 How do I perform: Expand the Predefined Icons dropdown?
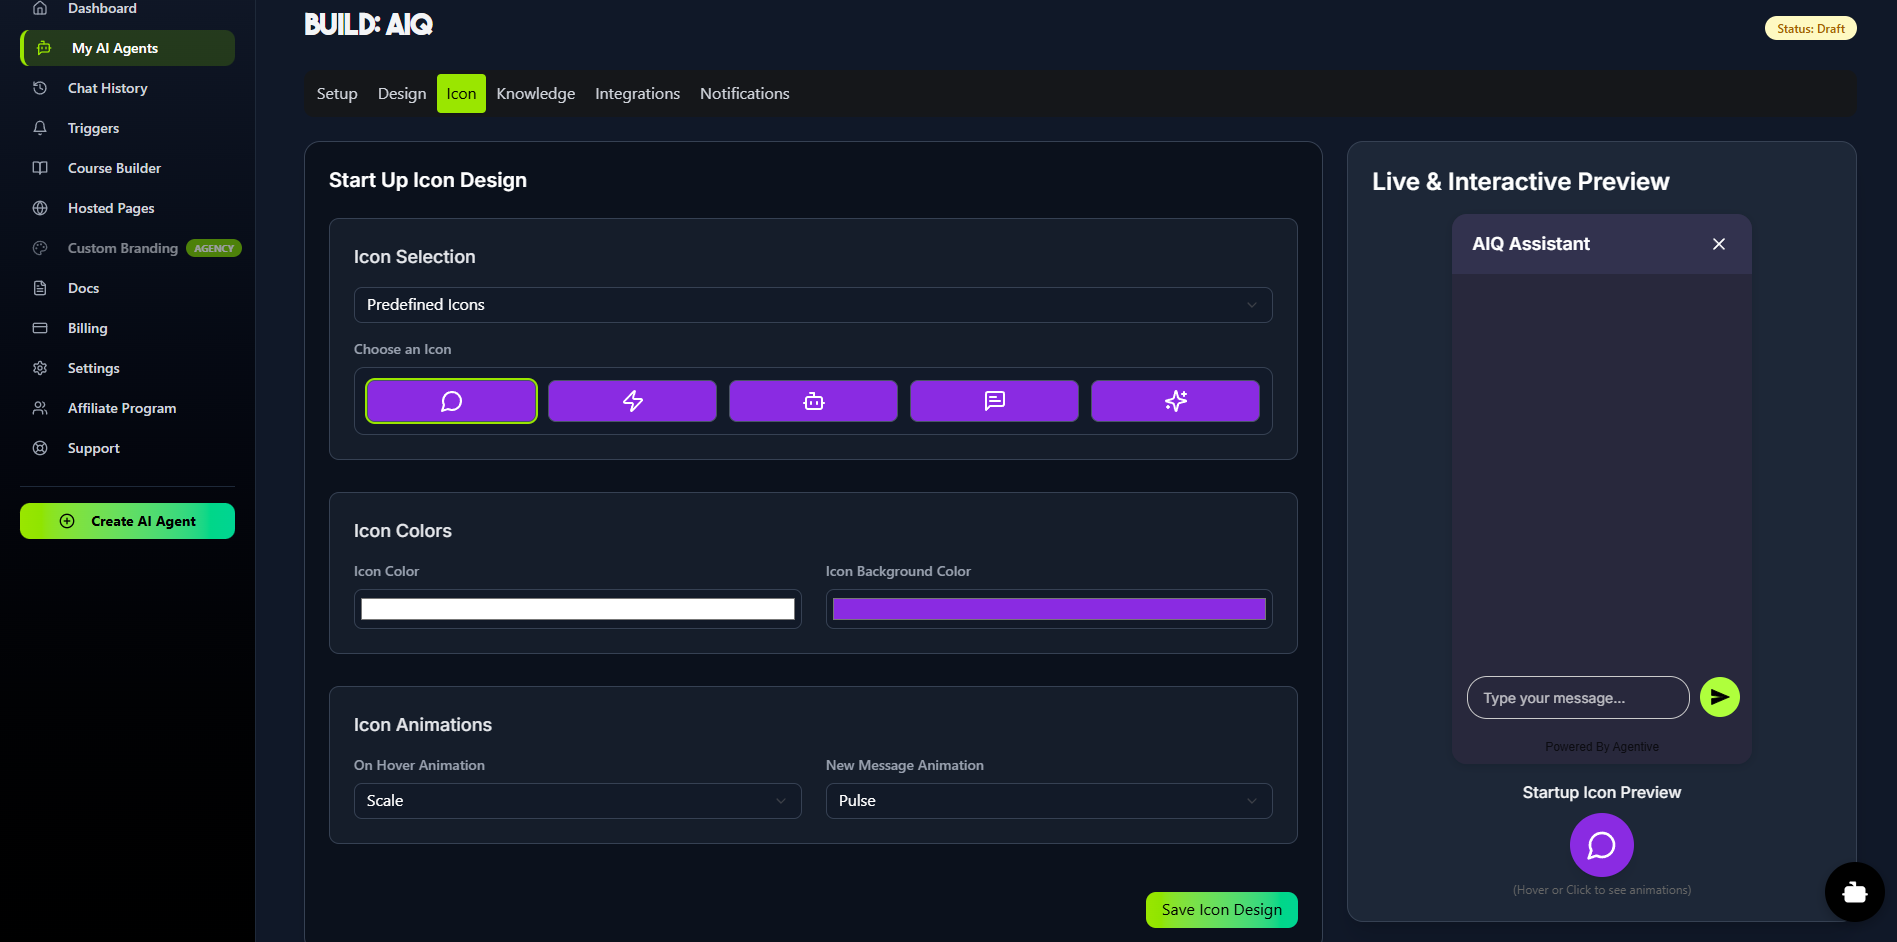812,305
